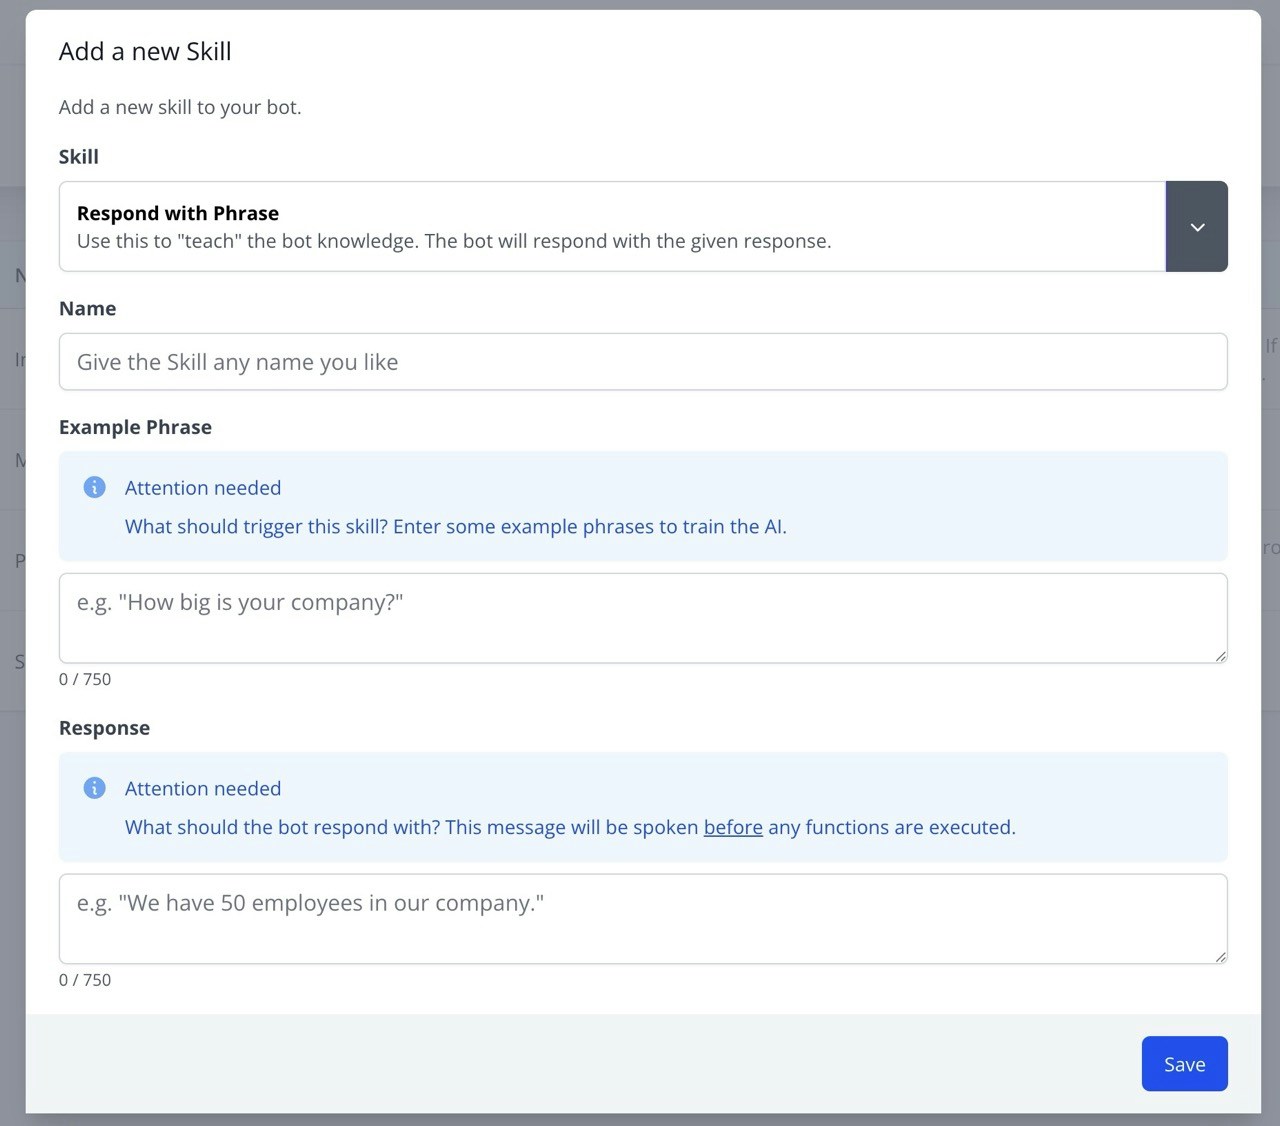Click the 'Response' label
1280x1126 pixels.
[x=104, y=728]
